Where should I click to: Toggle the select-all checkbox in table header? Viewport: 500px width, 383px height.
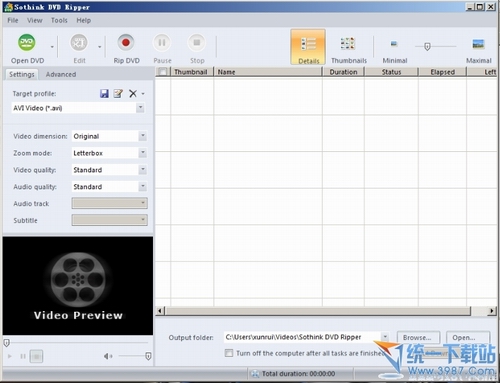(x=163, y=72)
